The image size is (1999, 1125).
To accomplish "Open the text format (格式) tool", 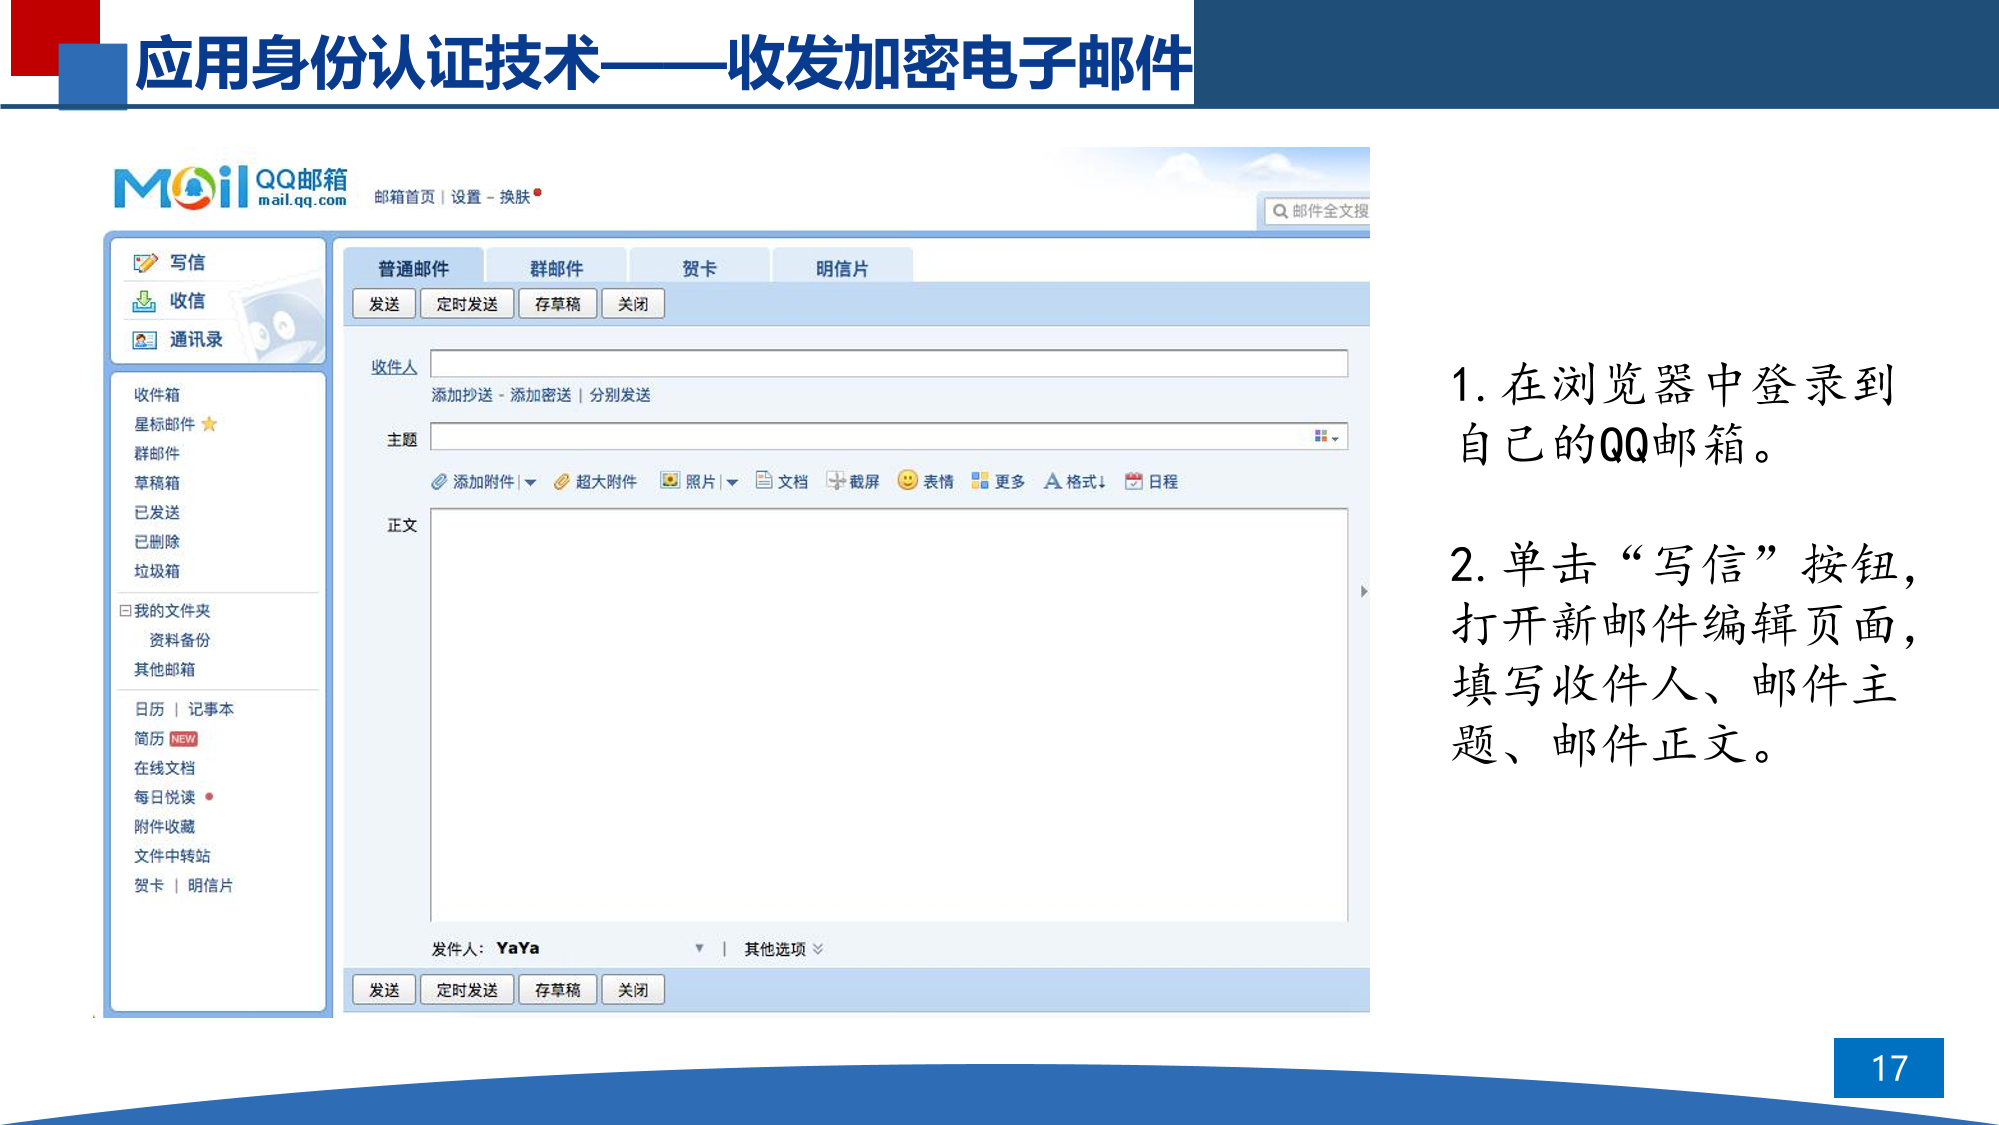I will tap(1053, 481).
